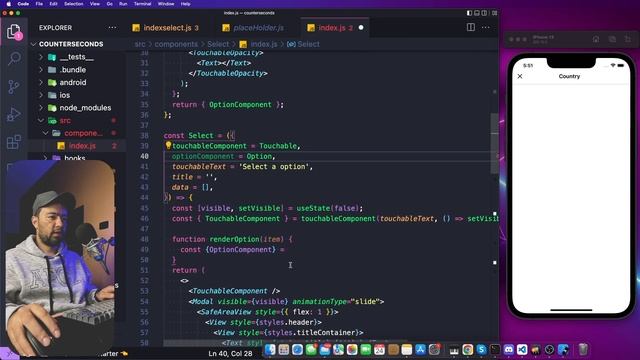Image resolution: width=640 pixels, height=360 pixels.
Task: Take screenshot via Simulator toolbar icon
Action: pos(612,39)
